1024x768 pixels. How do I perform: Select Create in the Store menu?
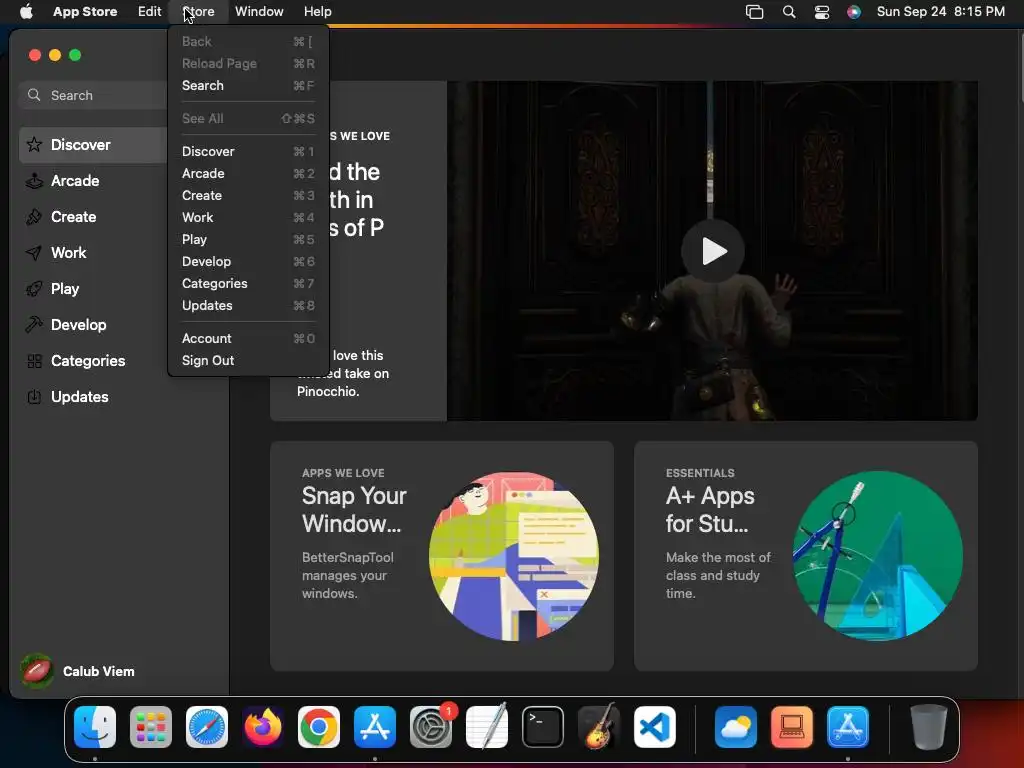pos(248,195)
